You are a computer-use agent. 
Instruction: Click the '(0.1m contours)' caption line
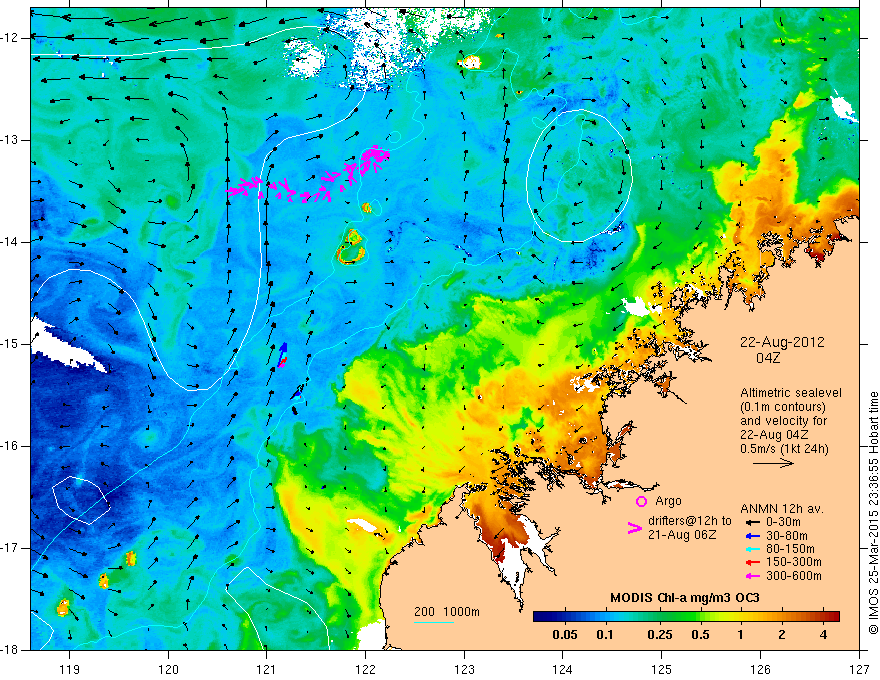(783, 407)
